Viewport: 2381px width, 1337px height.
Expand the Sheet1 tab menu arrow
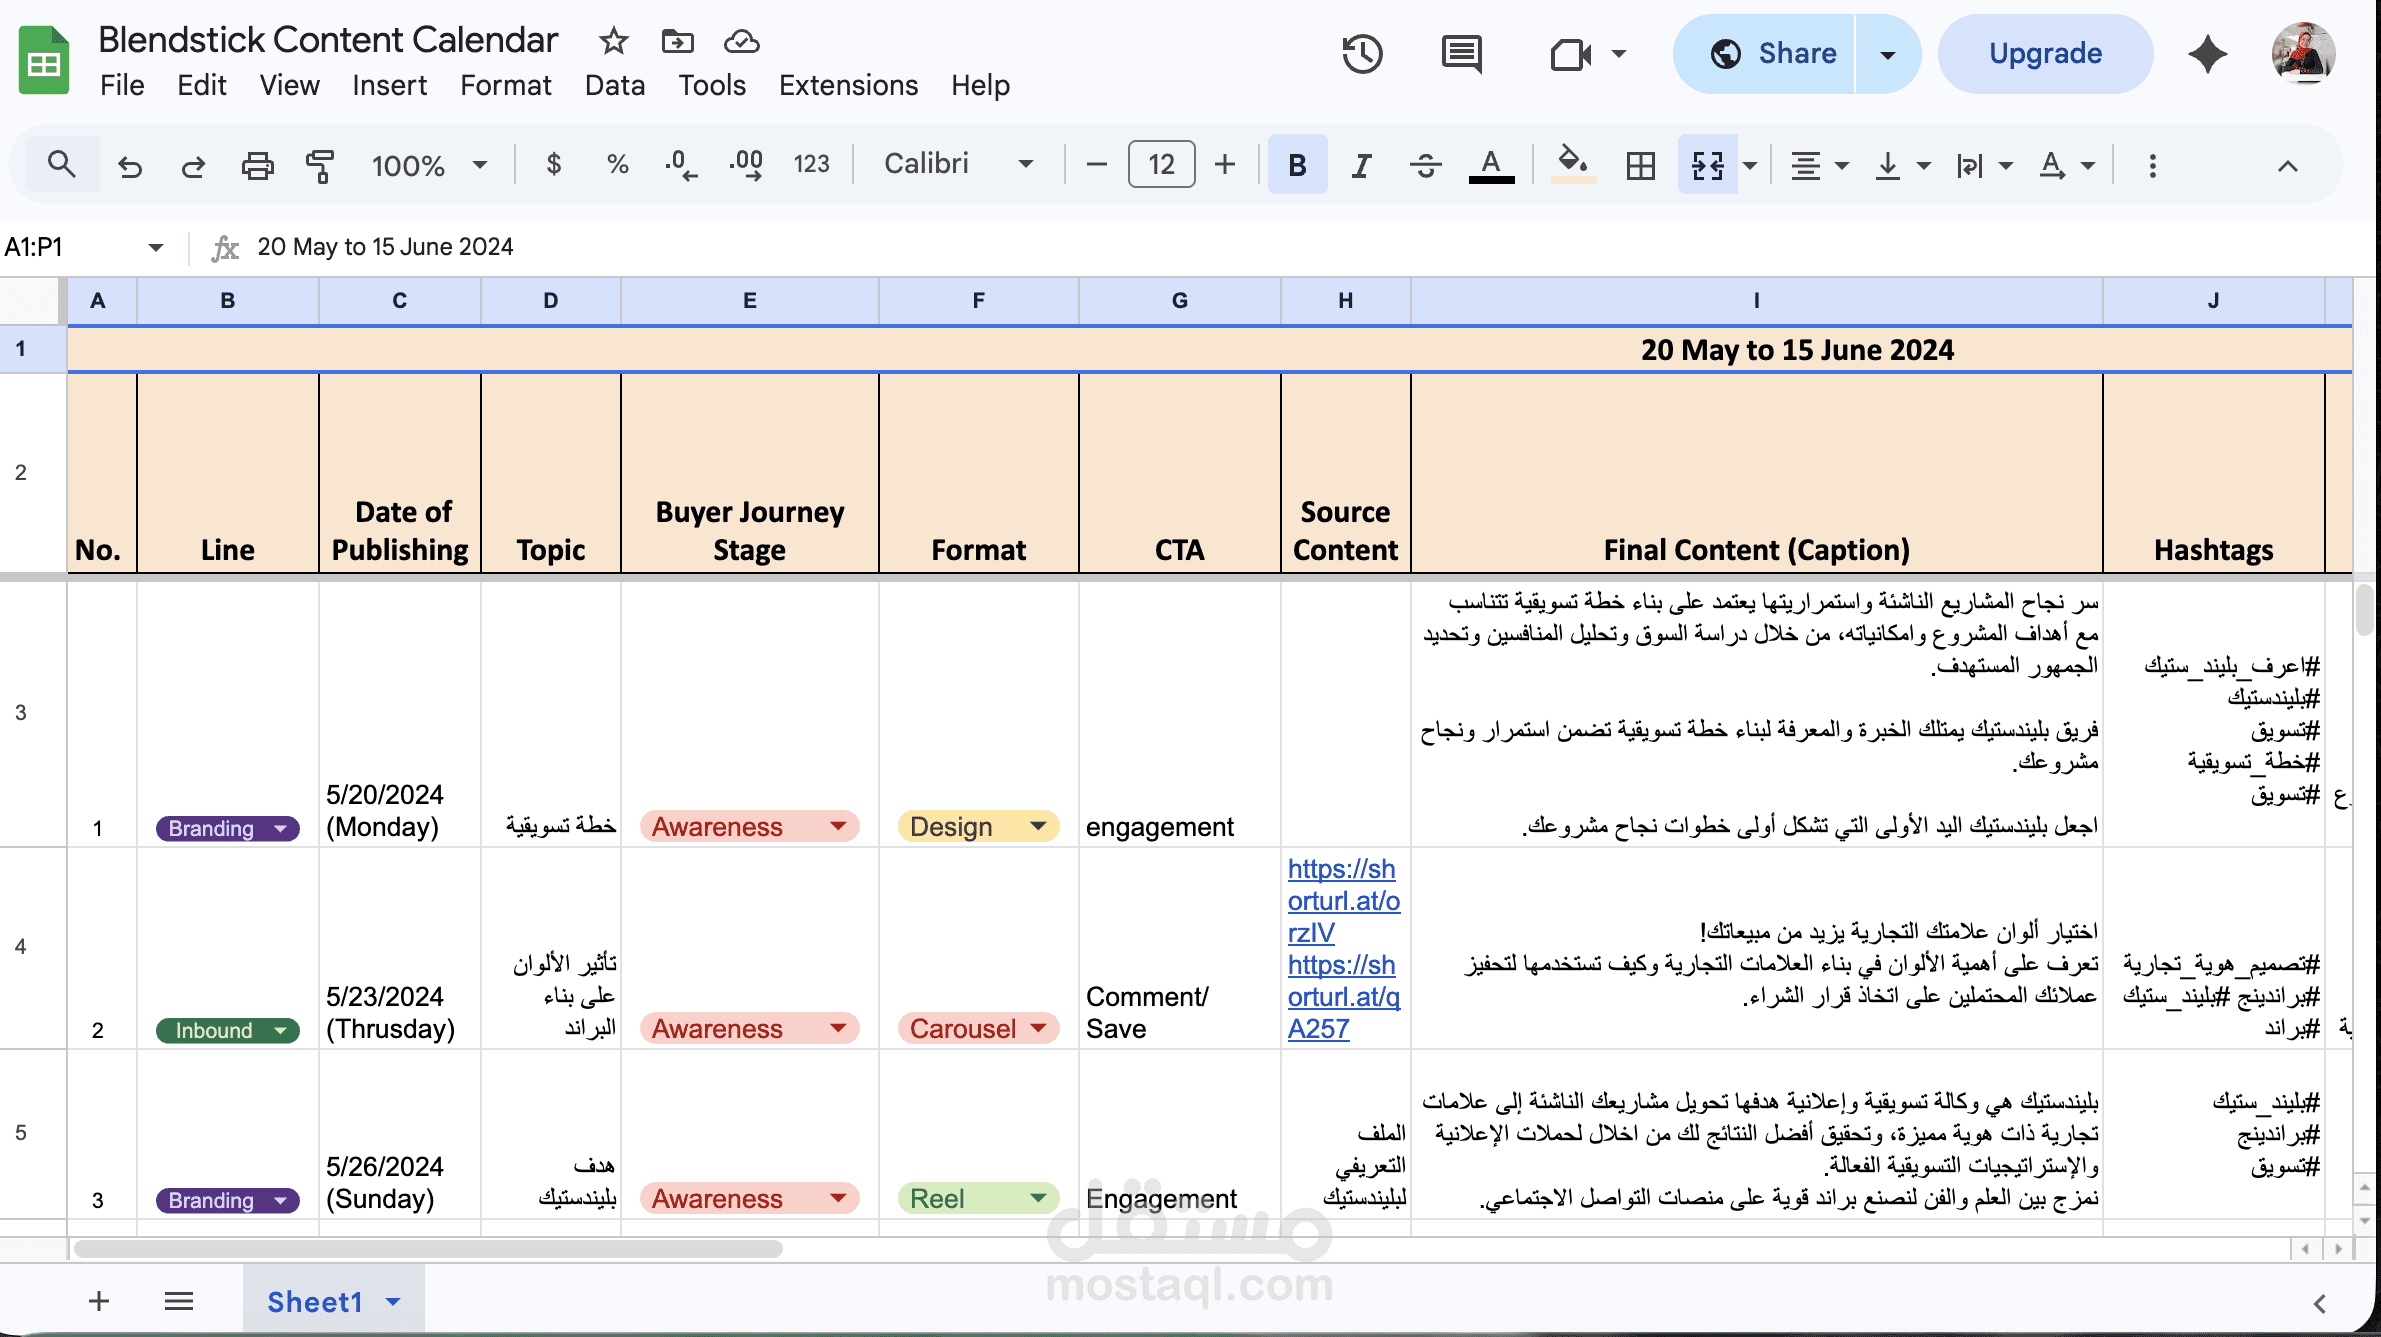coord(392,1301)
